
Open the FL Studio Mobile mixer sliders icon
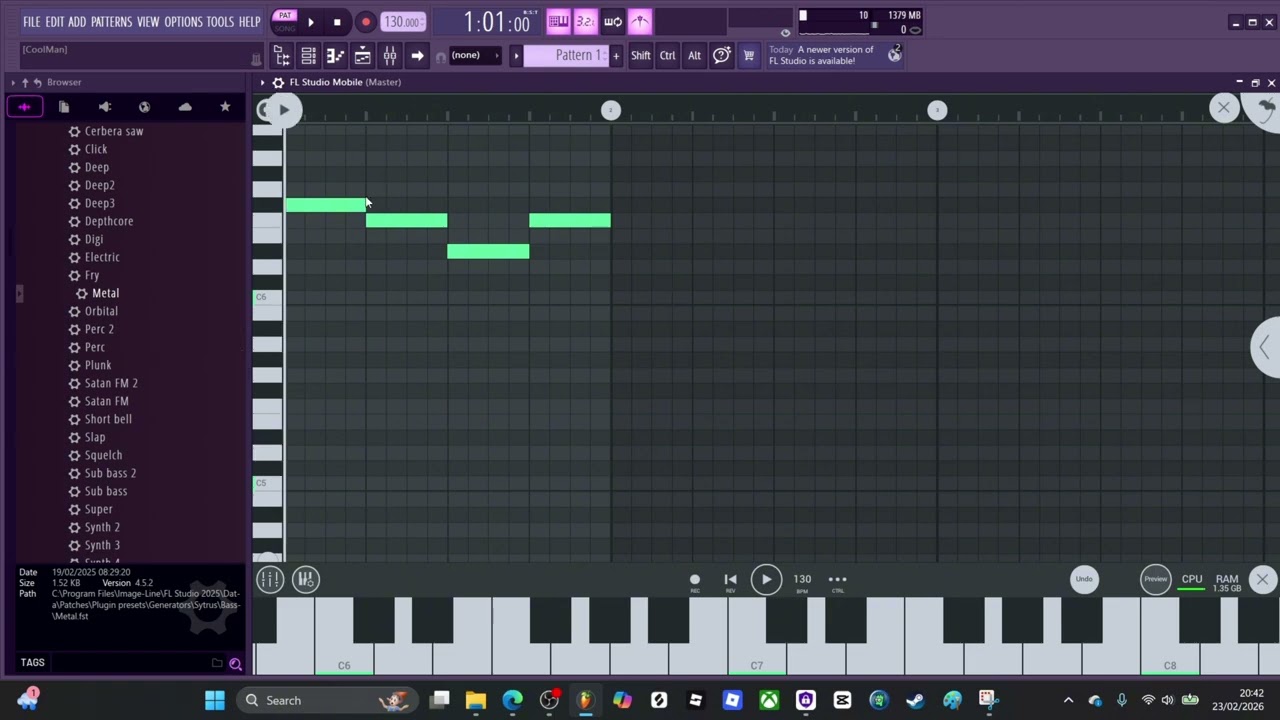click(270, 579)
